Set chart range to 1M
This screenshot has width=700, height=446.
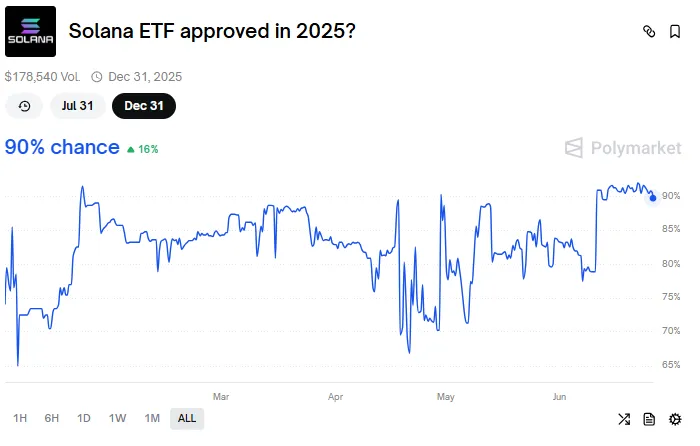(152, 418)
